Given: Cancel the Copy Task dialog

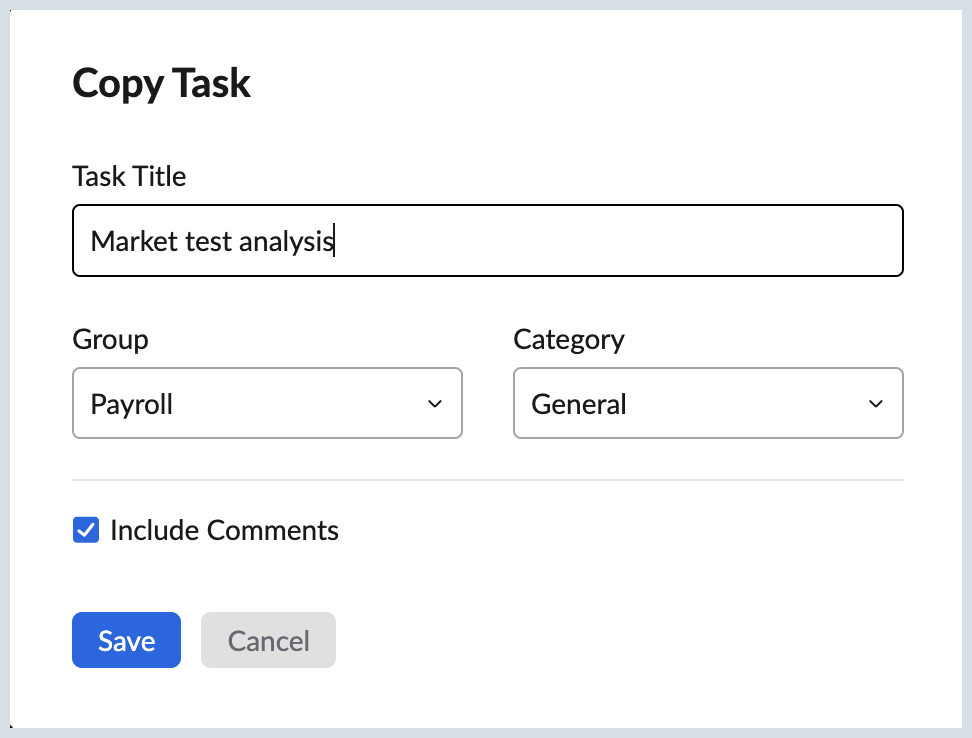Looking at the screenshot, I should tap(268, 640).
